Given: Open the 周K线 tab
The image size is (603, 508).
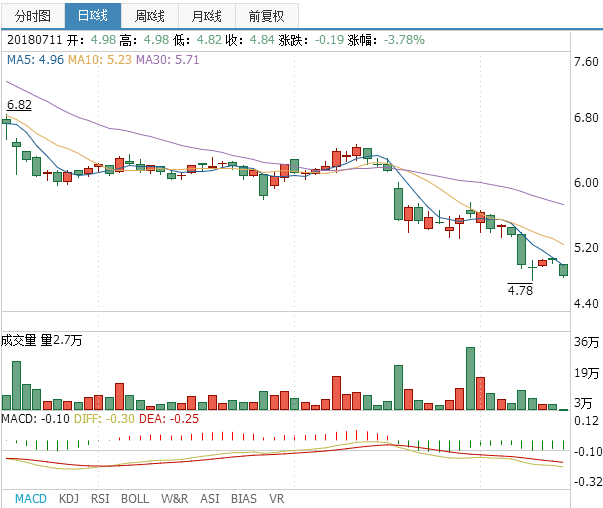Looking at the screenshot, I should click(150, 16).
